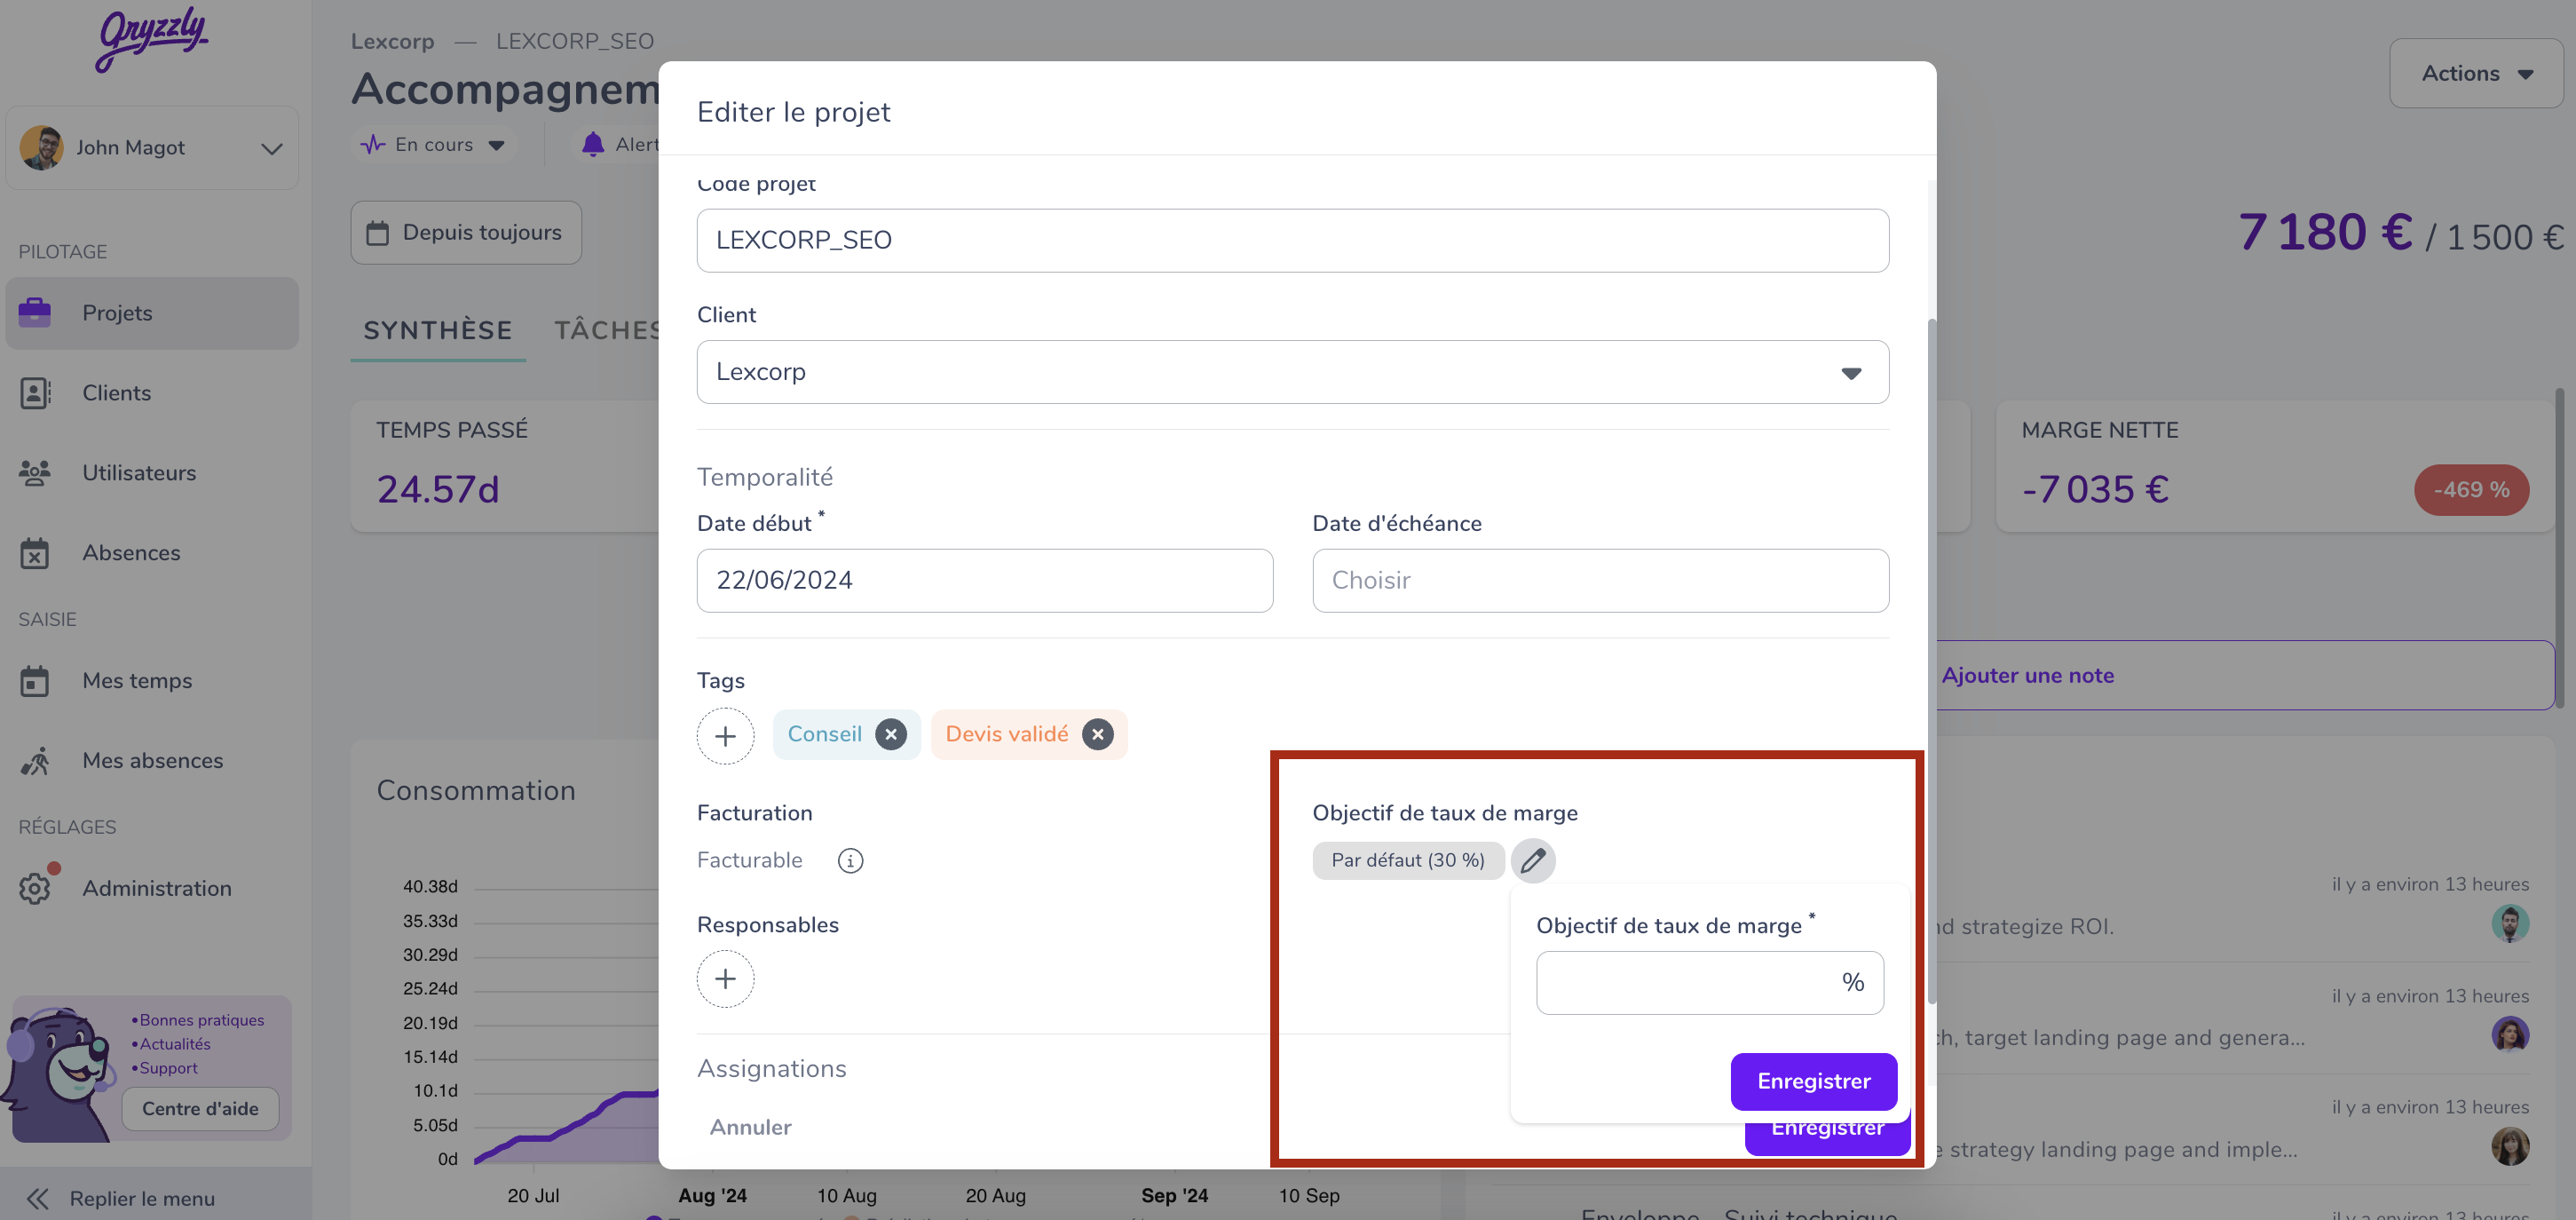Open the Client Lexcorp select box
Screen dimensions: 2576x1220
1292,372
